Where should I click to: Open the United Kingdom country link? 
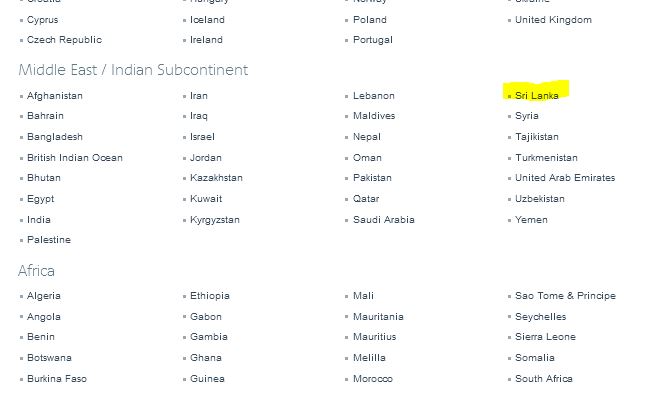pyautogui.click(x=553, y=20)
